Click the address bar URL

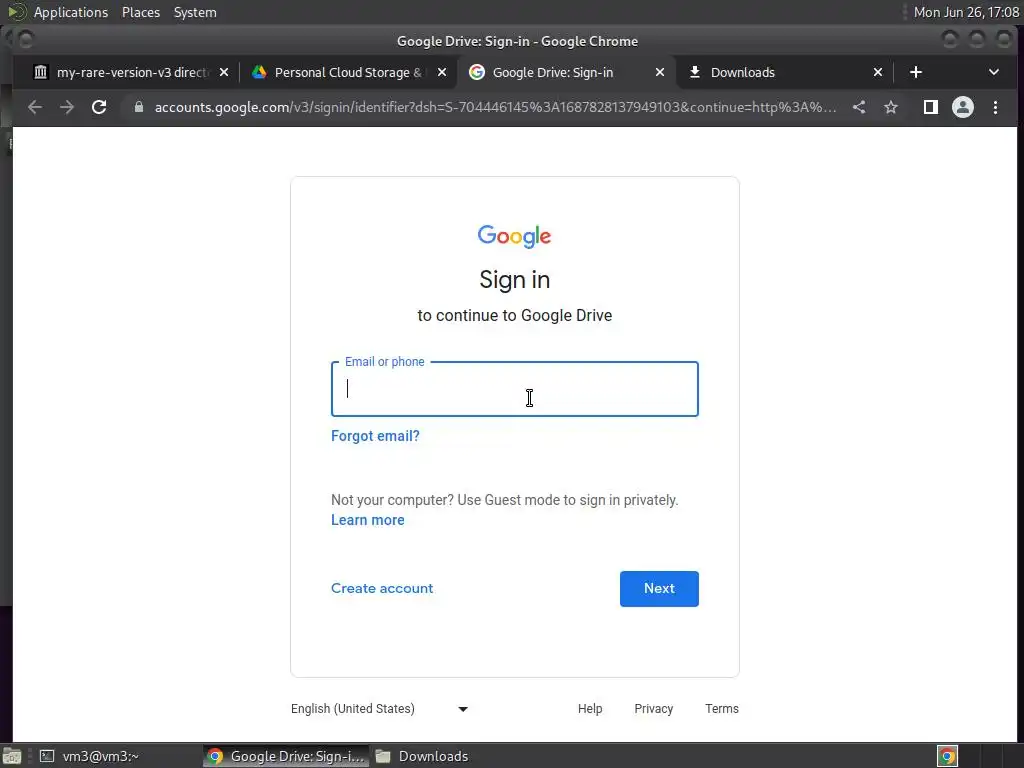coord(495,107)
